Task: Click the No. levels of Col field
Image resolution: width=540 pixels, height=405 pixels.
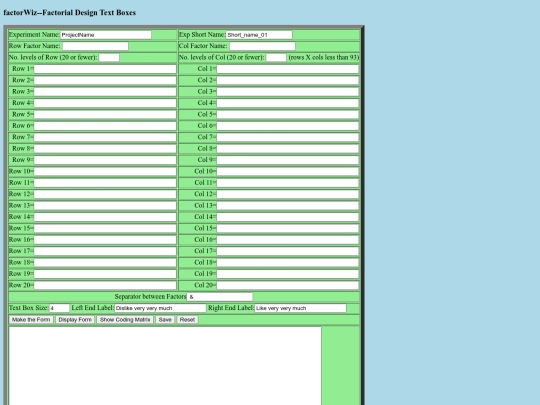Action: point(276,58)
